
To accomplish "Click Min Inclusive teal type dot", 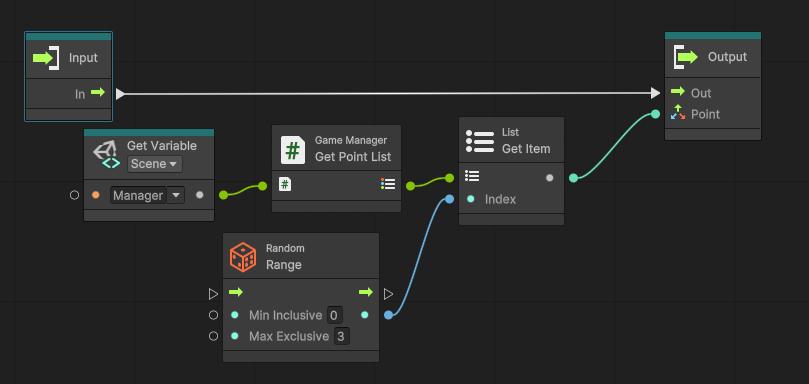I will tap(235, 315).
